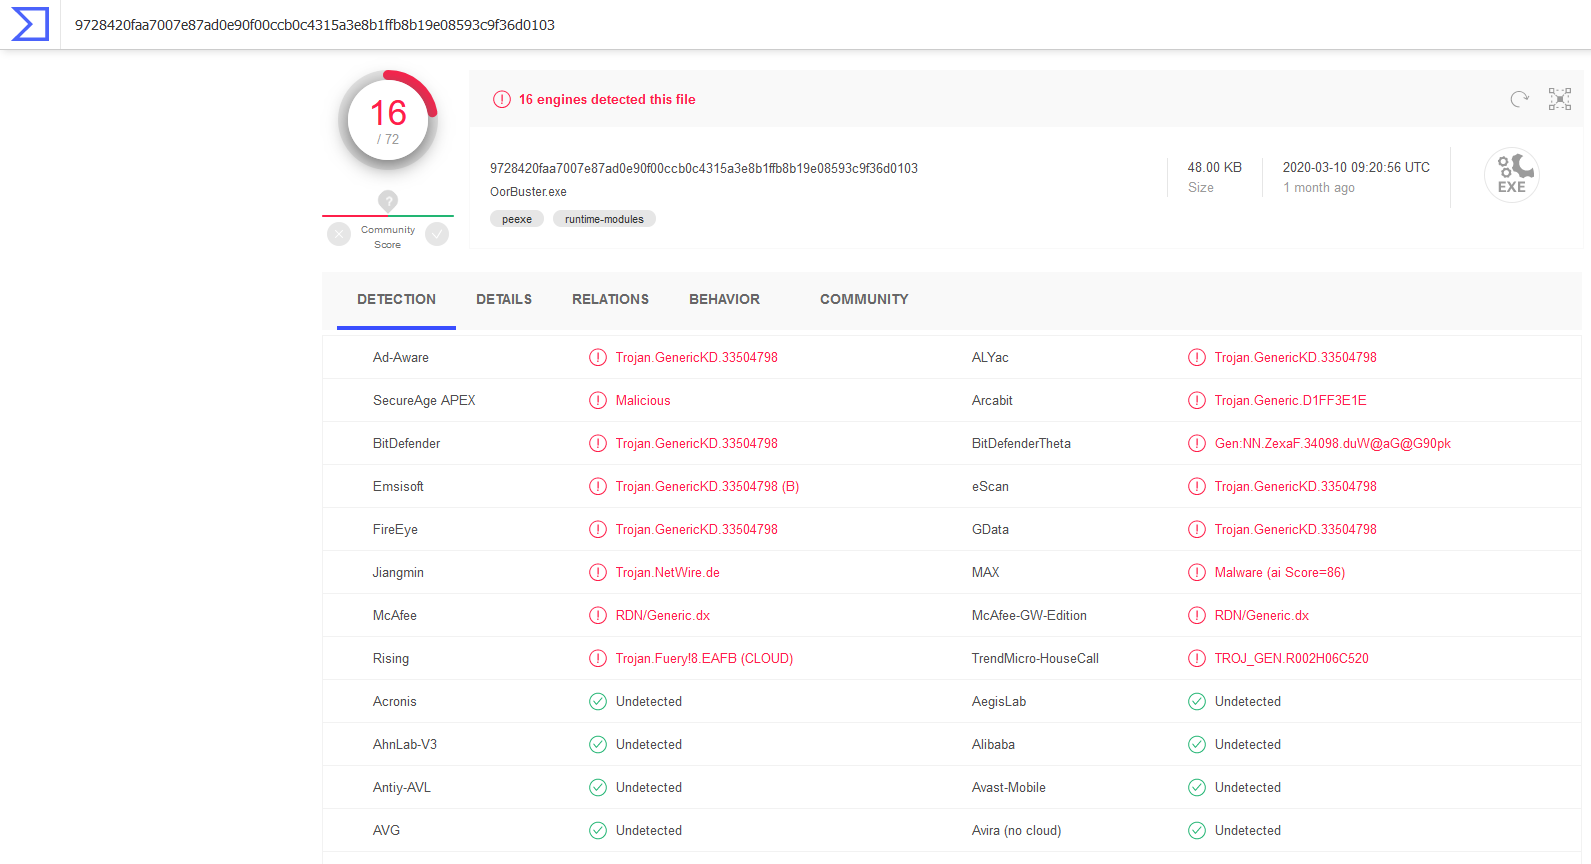Click the 2020-03-10 09:20:56 UTC date
1591x864 pixels.
pos(1356,167)
